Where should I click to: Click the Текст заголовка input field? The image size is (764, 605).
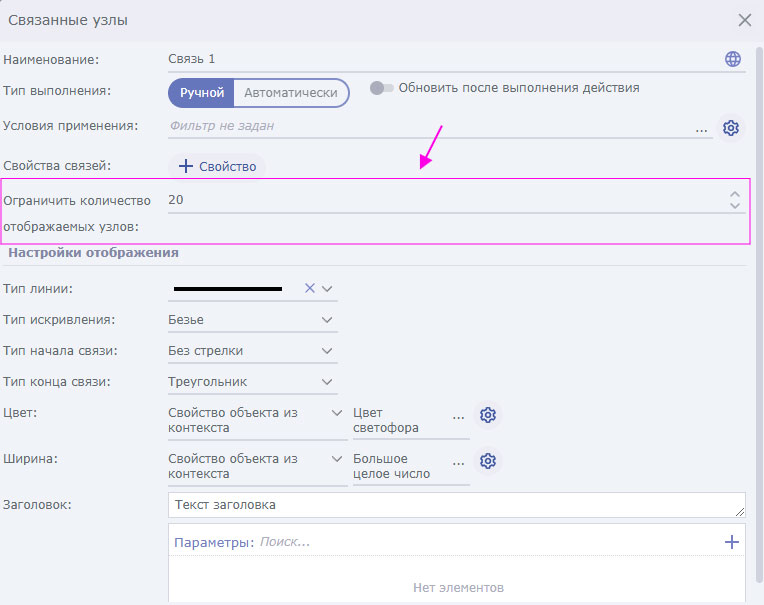pos(457,505)
